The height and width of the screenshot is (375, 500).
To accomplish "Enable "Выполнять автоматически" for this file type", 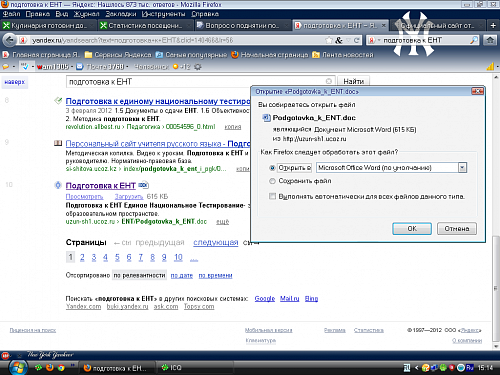I will pos(272,196).
